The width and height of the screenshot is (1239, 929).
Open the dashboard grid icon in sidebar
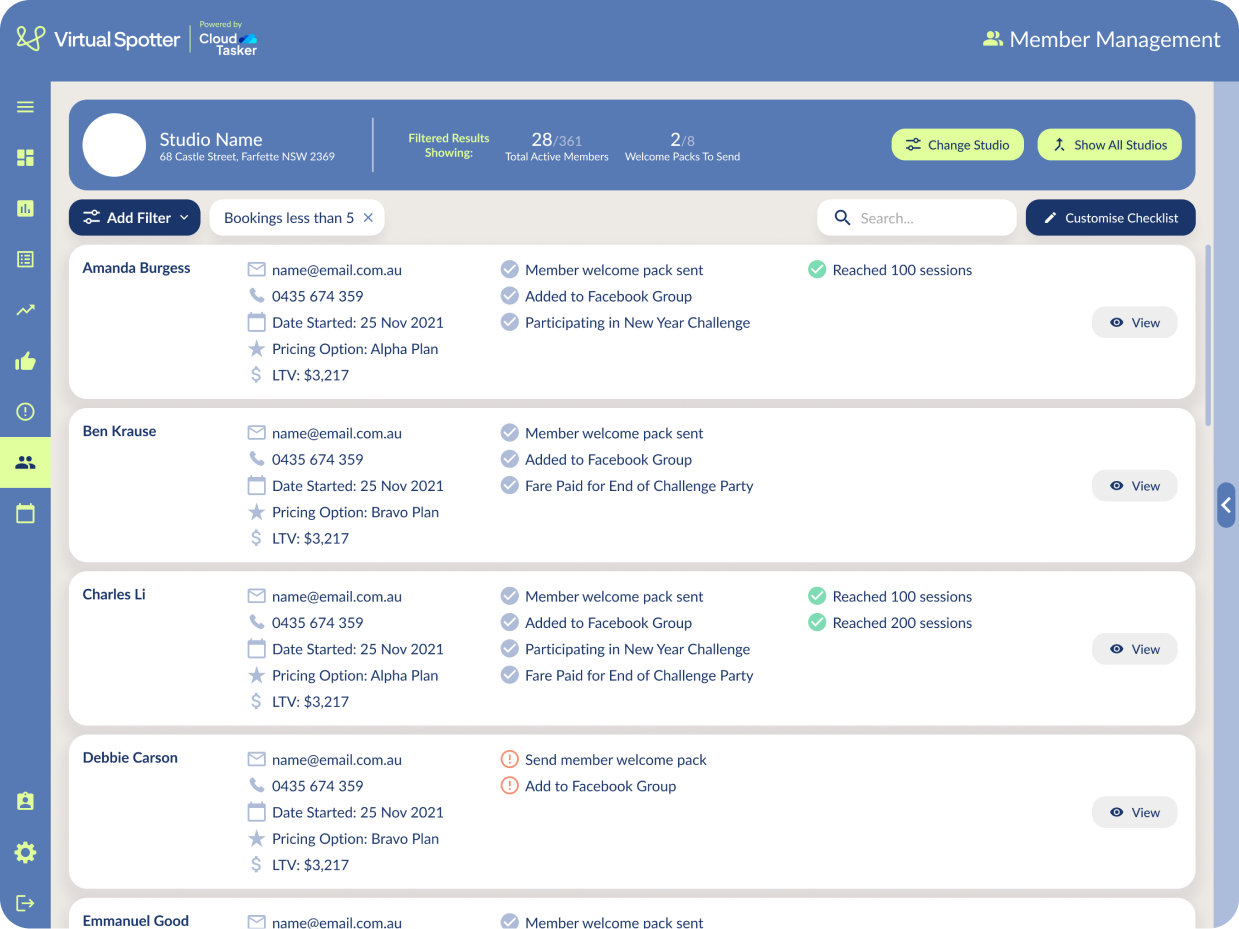(25, 158)
